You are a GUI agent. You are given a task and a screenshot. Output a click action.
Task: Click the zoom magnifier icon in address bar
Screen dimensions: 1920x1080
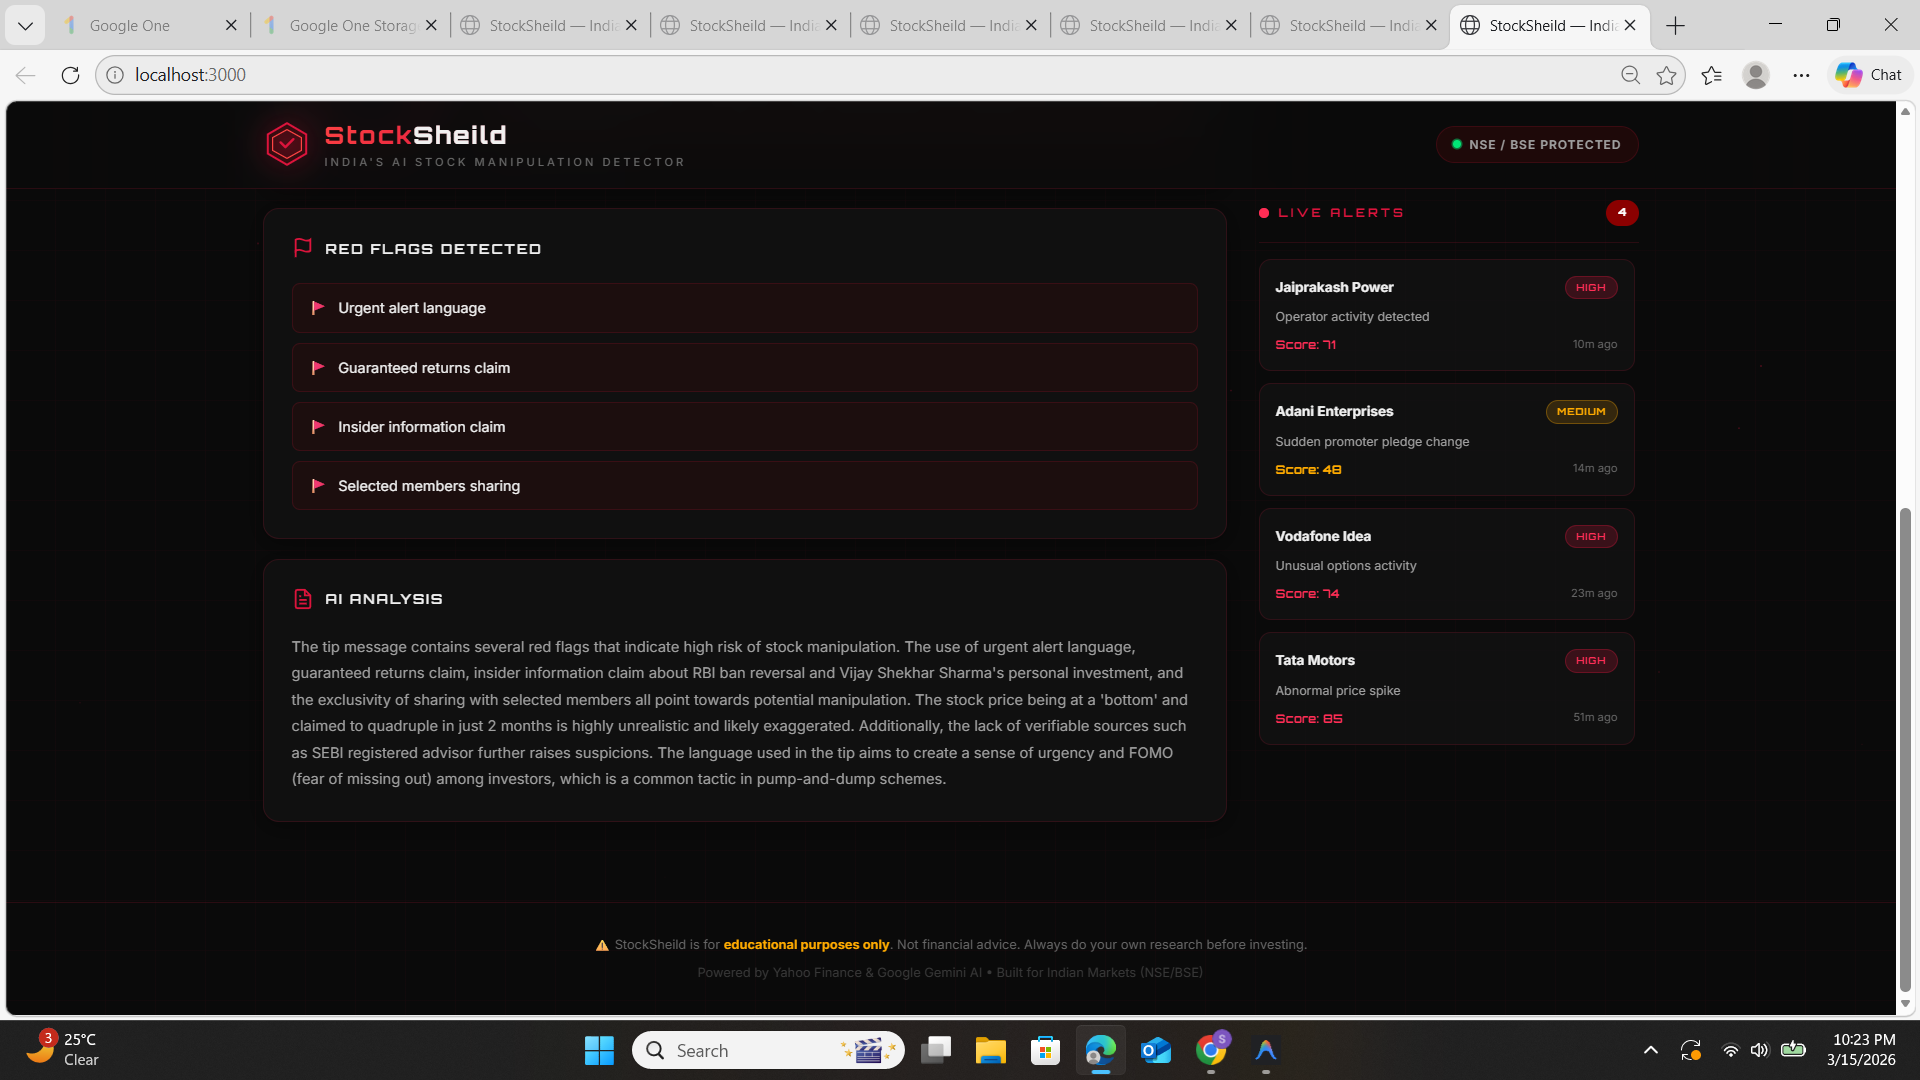click(1630, 75)
